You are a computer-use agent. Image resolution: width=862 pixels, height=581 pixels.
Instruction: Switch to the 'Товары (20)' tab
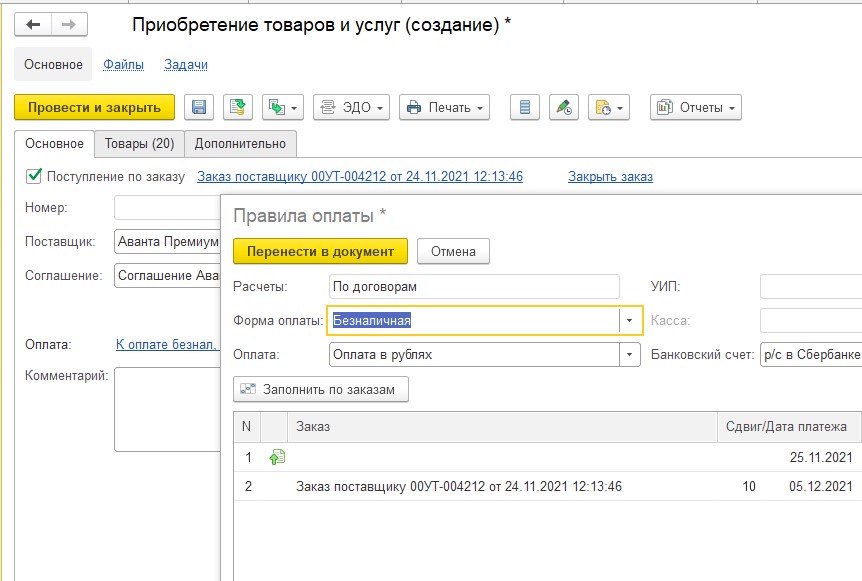(x=139, y=144)
